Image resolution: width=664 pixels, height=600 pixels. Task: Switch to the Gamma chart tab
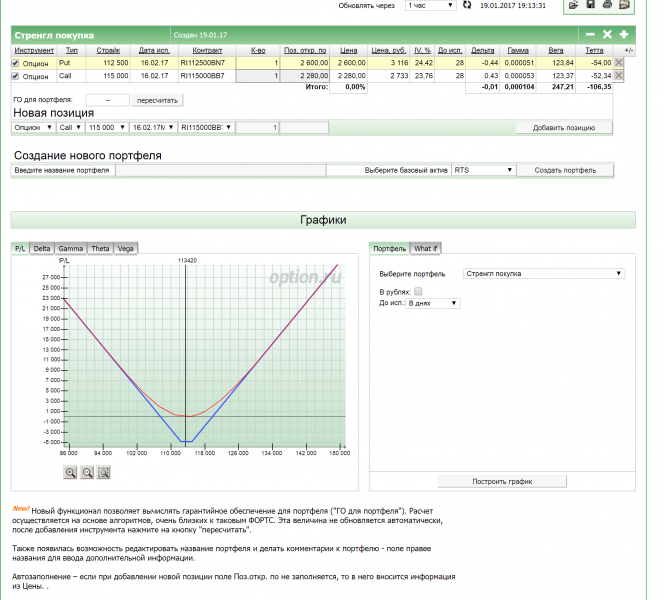[71, 249]
